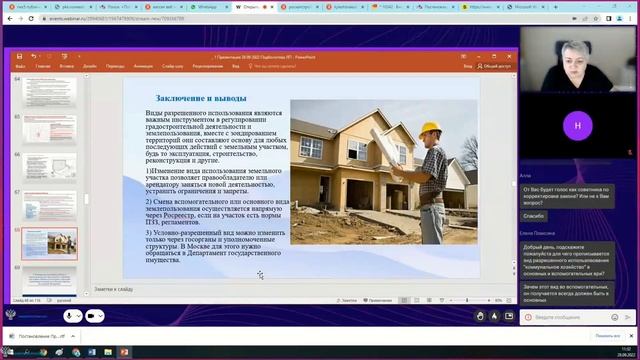Click the Общий доступ share button
Image resolution: width=640 pixels, height=360 pixels.
494,66
